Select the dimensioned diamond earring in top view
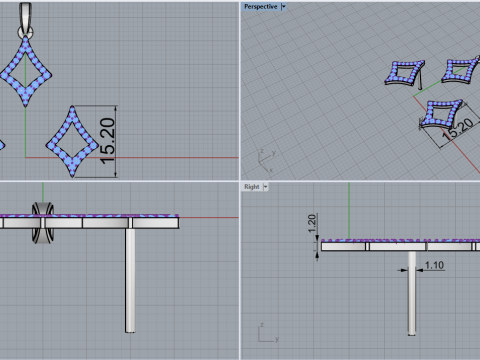 coord(72,141)
